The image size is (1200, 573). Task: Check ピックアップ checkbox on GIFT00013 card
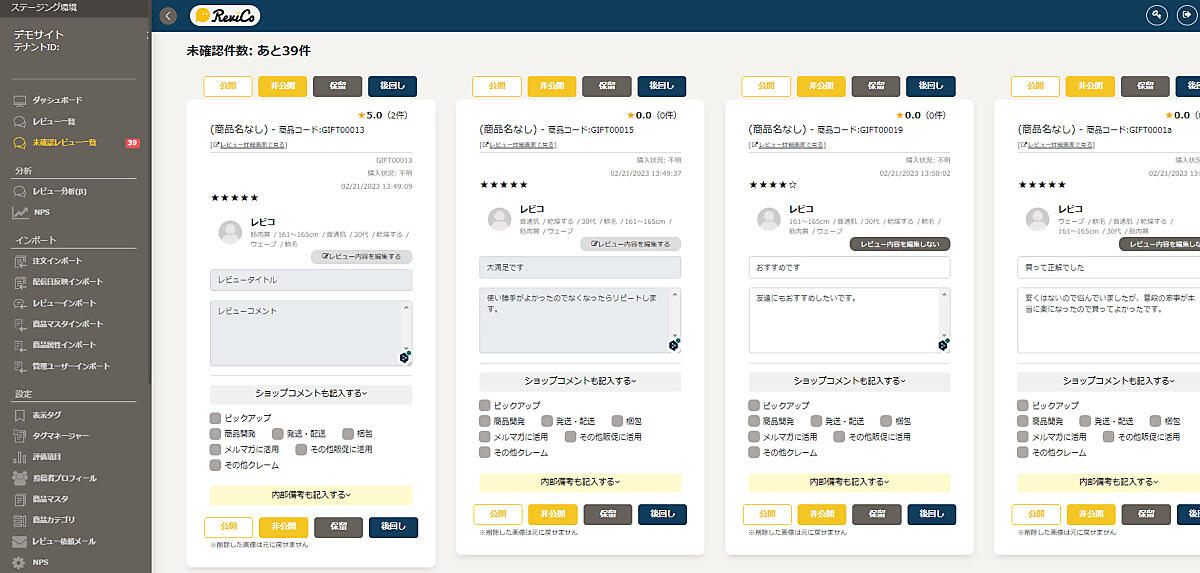[x=216, y=419]
